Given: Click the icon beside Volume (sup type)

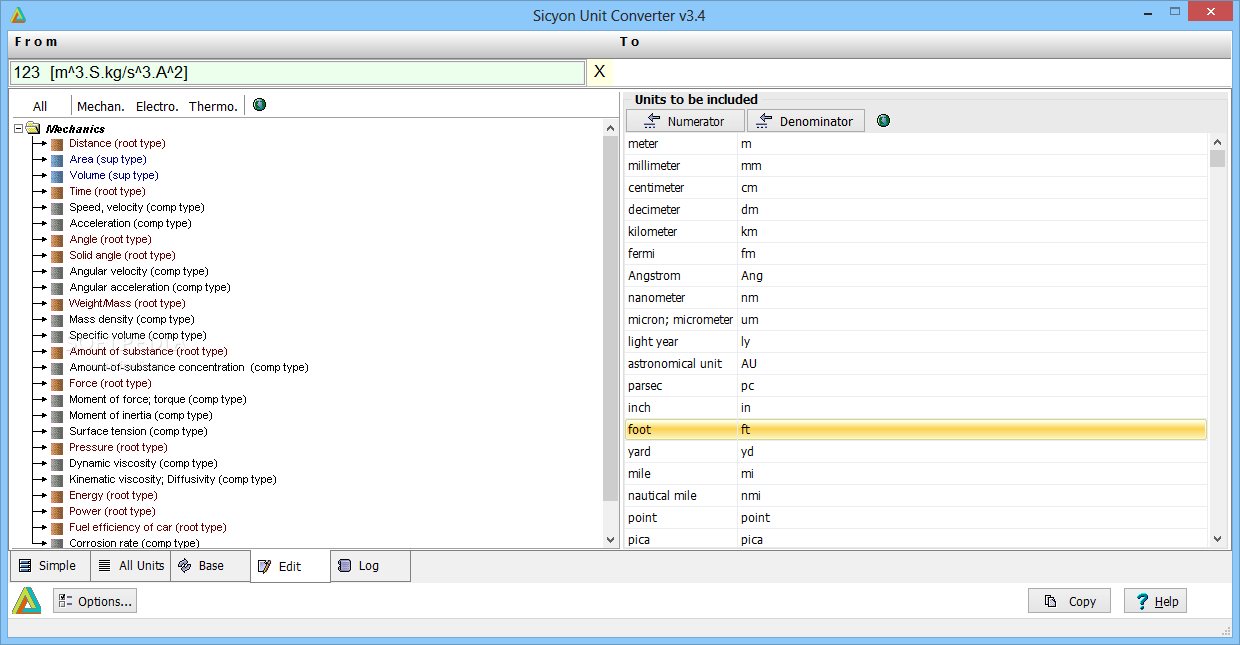Looking at the screenshot, I should pyautogui.click(x=57, y=176).
